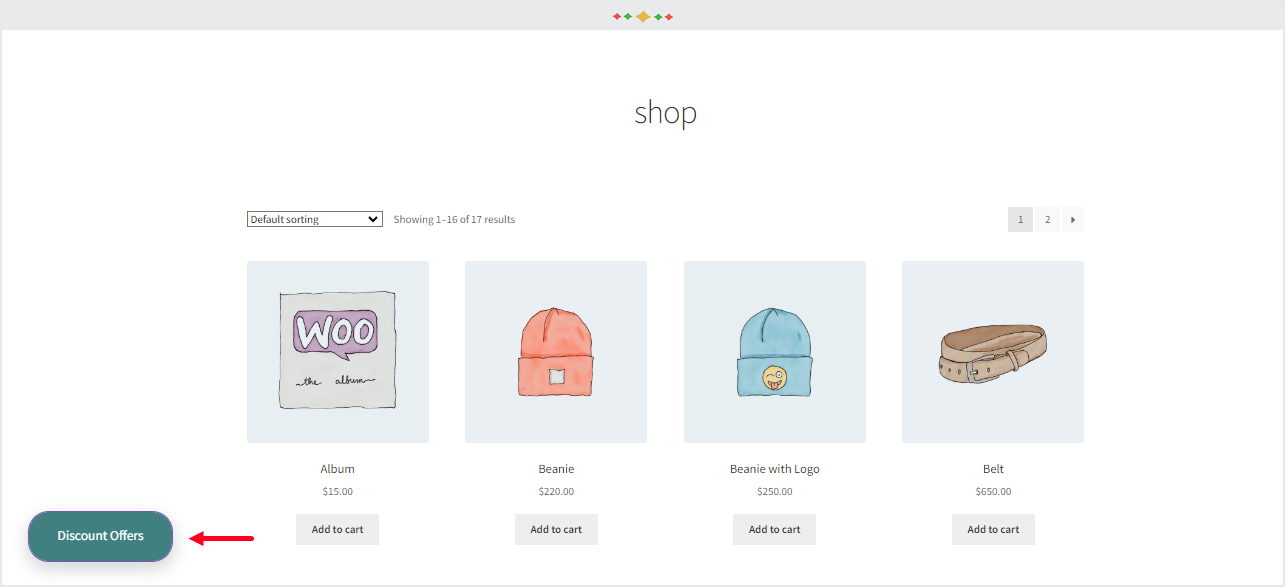
Task: Click the shop page heading
Action: pyautogui.click(x=664, y=113)
